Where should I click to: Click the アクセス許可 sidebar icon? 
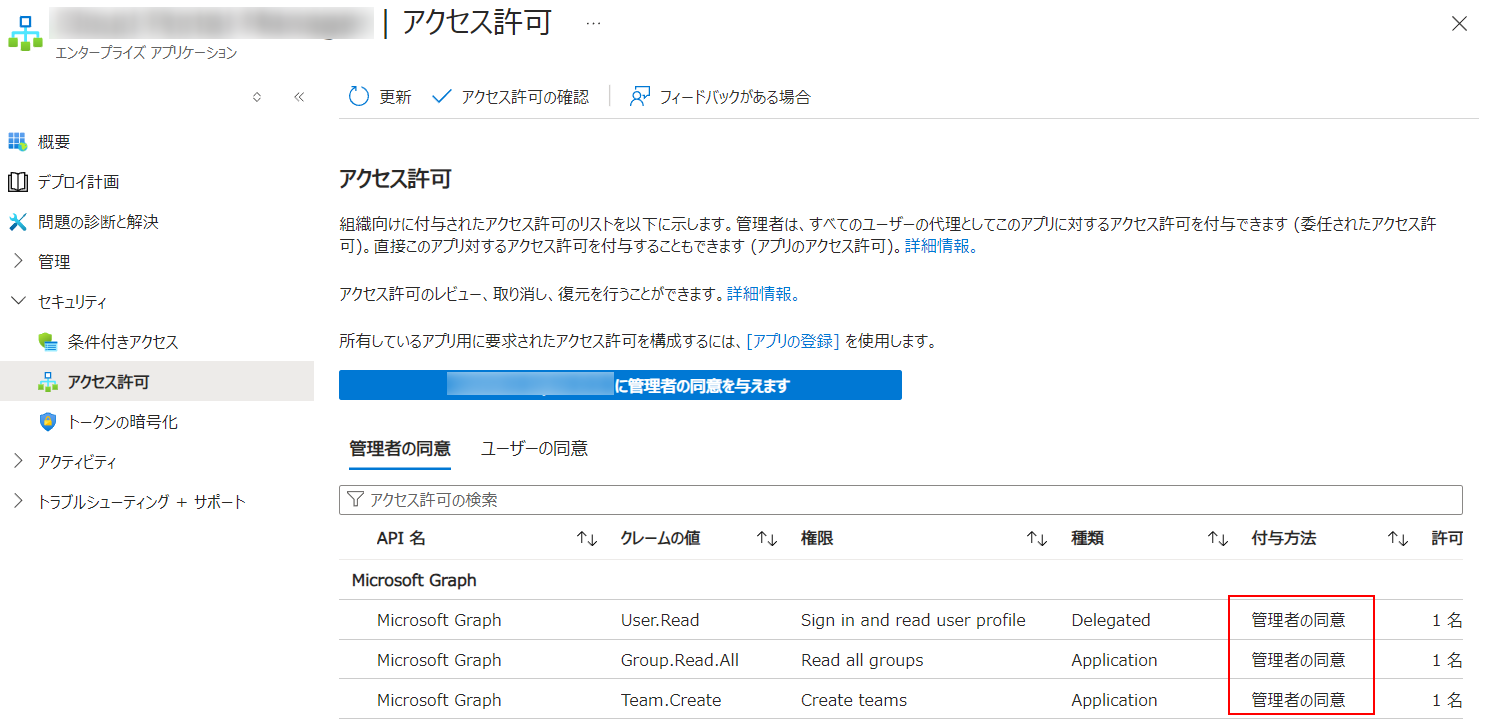coord(47,382)
